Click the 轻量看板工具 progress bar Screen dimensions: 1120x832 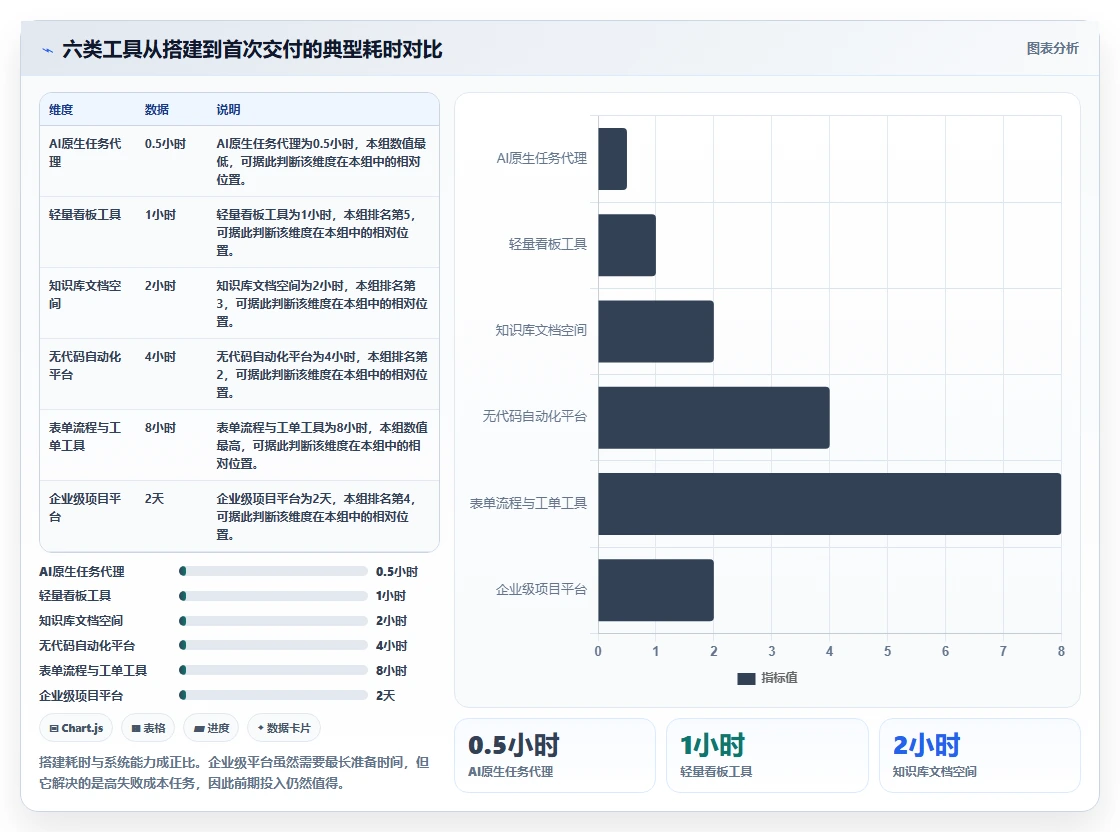(x=273, y=596)
